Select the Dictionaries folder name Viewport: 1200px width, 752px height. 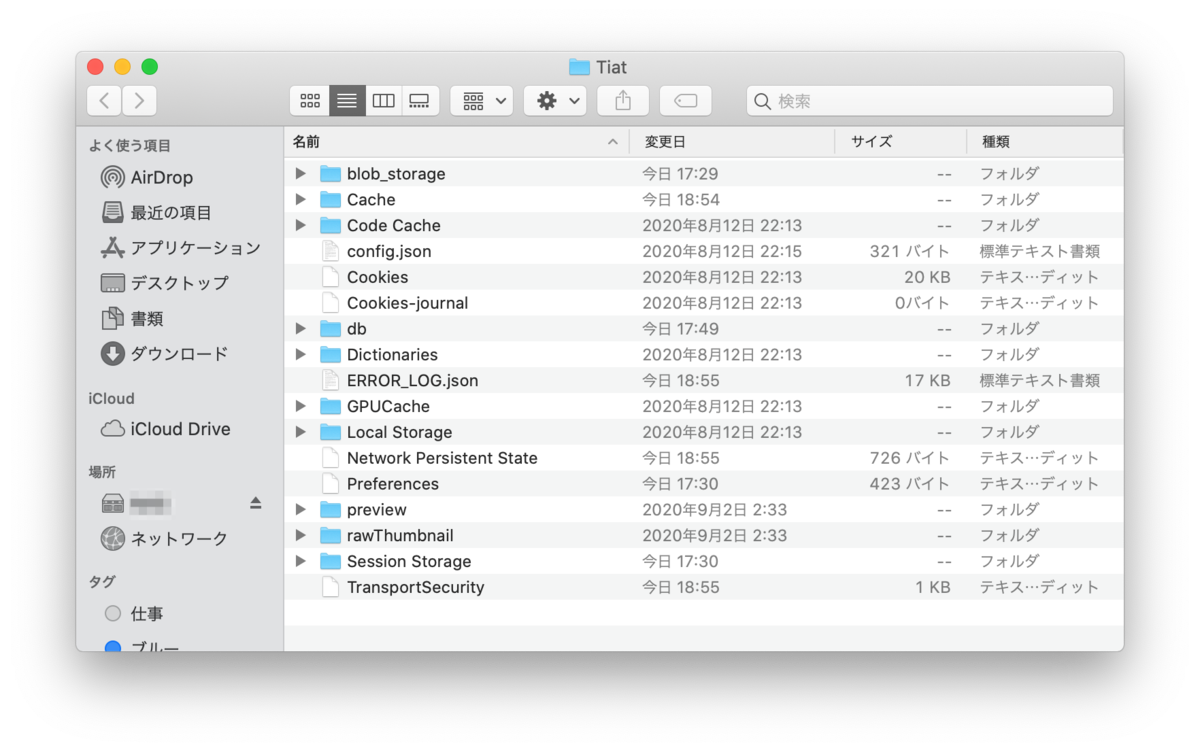click(x=392, y=355)
